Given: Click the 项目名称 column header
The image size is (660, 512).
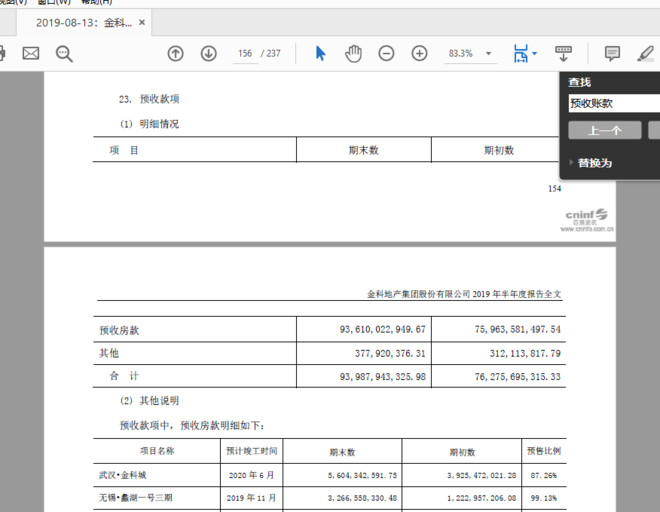Looking at the screenshot, I should pos(157,451).
